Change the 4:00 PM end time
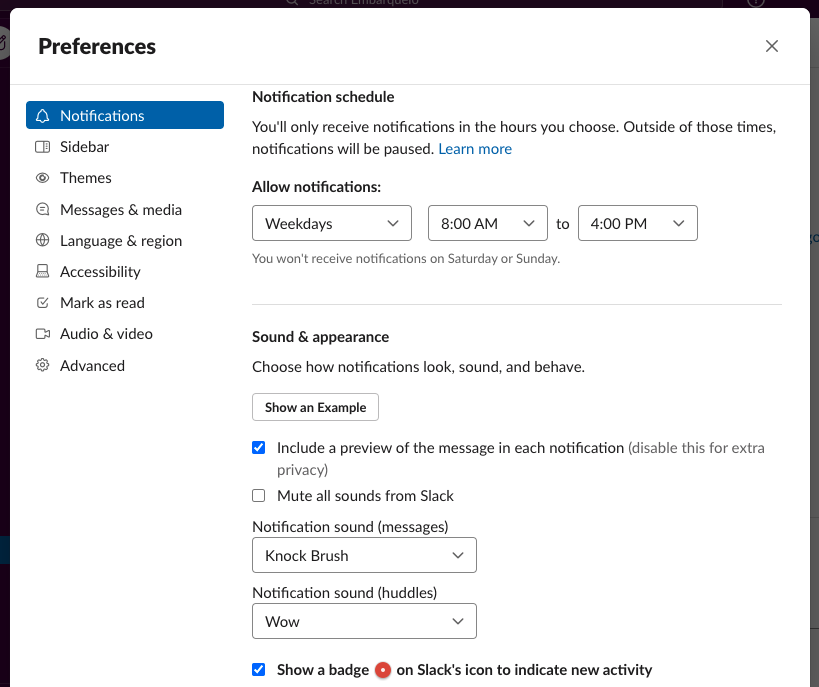 (x=637, y=223)
